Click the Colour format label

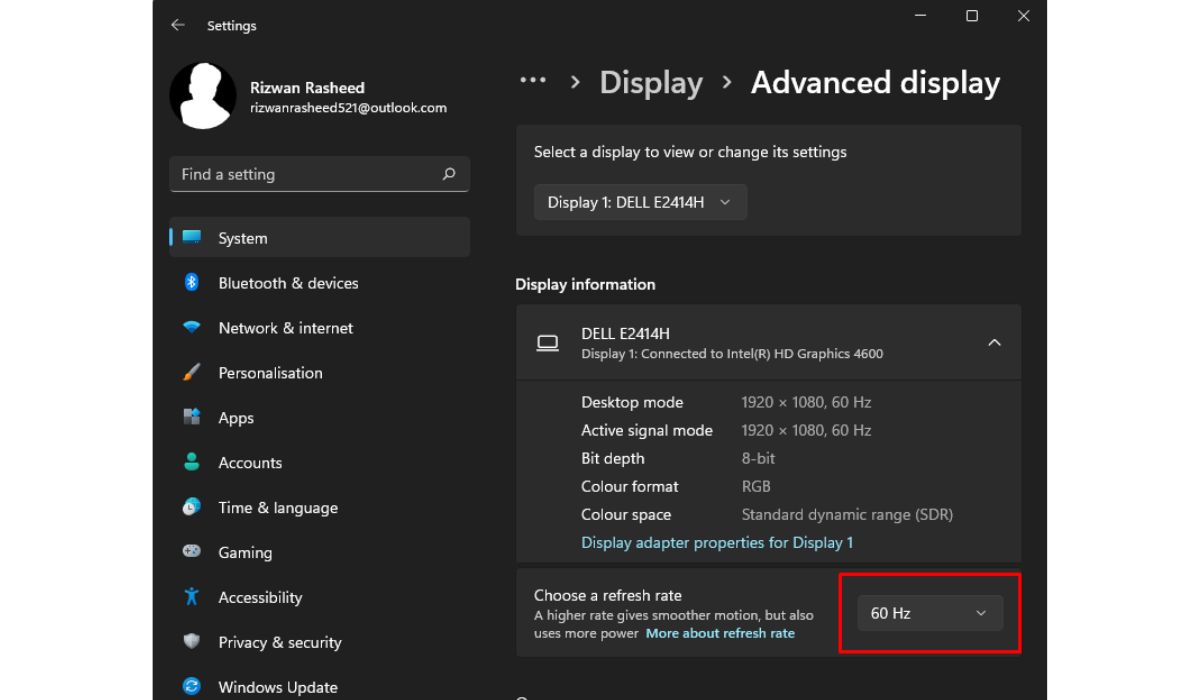pyautogui.click(x=630, y=486)
